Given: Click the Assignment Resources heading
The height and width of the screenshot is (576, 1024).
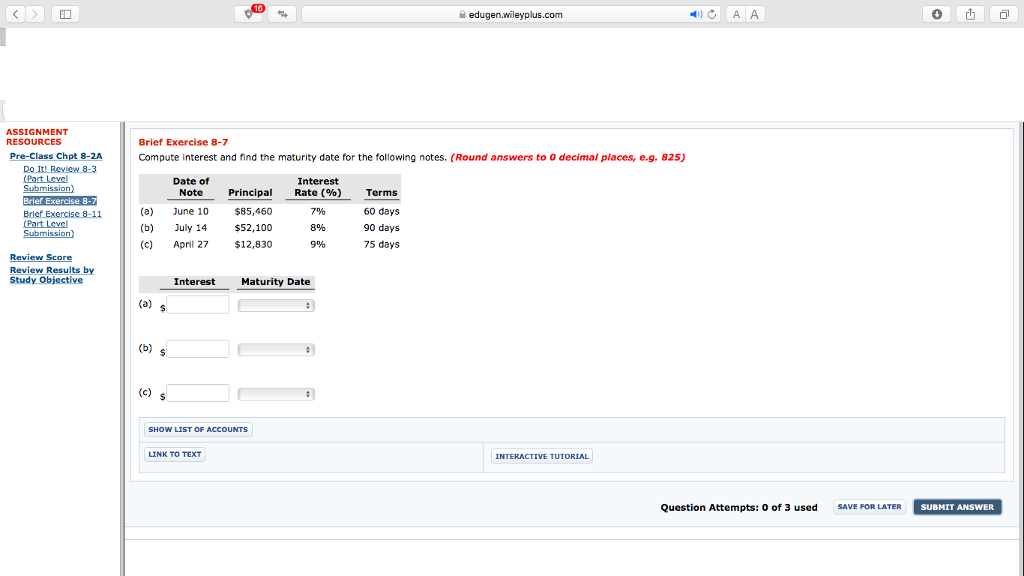Looking at the screenshot, I should pyautogui.click(x=37, y=137).
